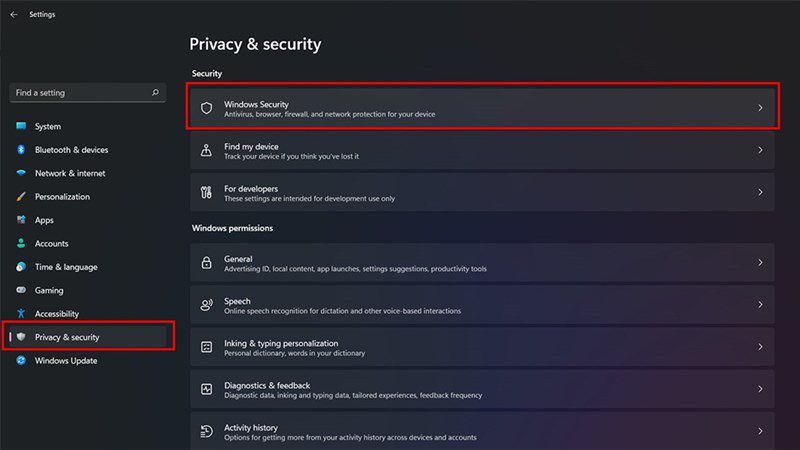Click the Find my device icon
The image size is (800, 450).
206,150
